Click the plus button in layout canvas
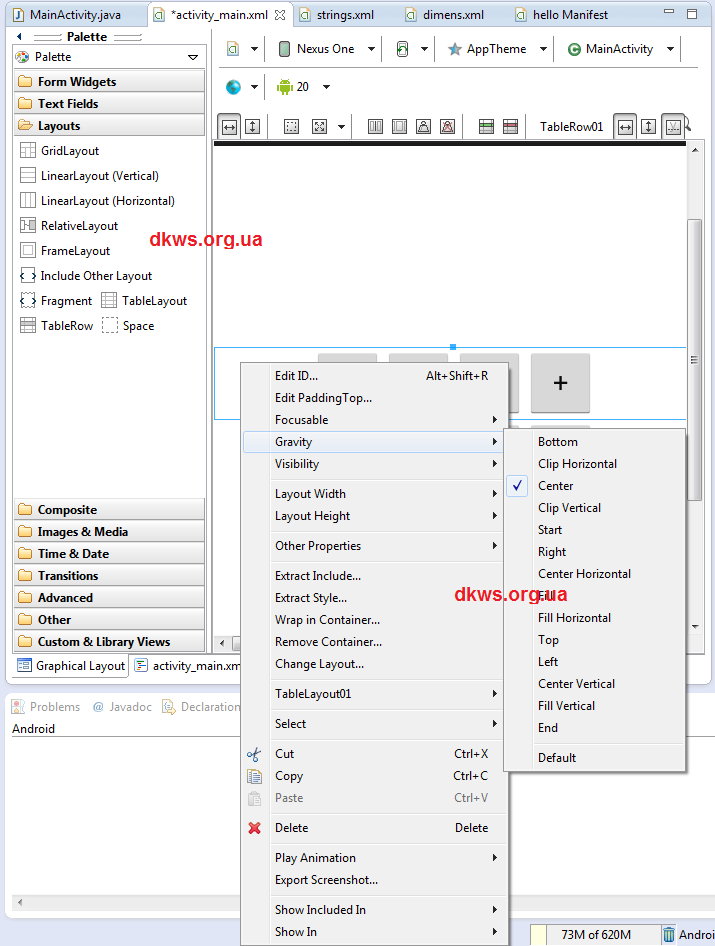This screenshot has width=715, height=946. [x=560, y=383]
